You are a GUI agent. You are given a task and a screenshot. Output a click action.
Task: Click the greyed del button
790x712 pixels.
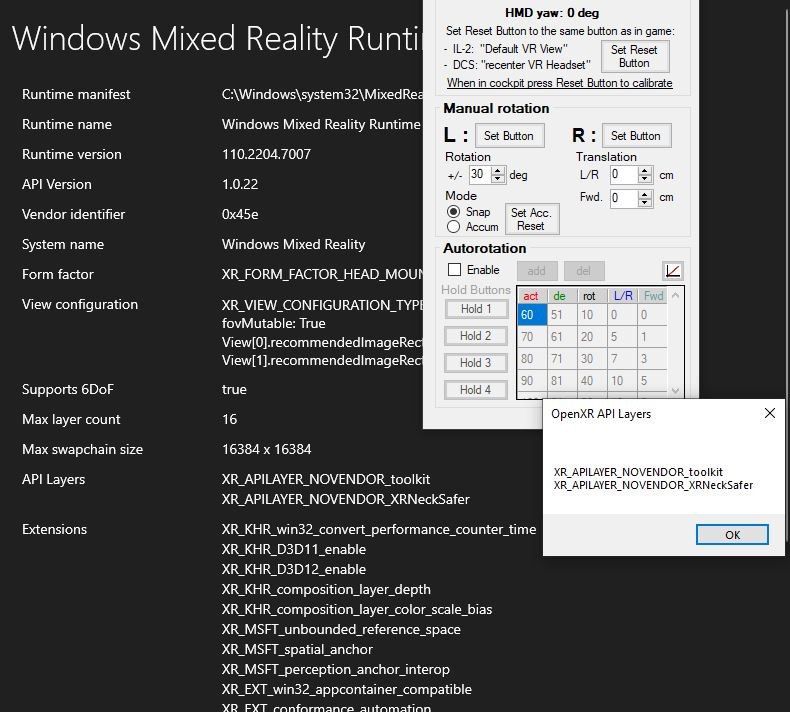[583, 271]
